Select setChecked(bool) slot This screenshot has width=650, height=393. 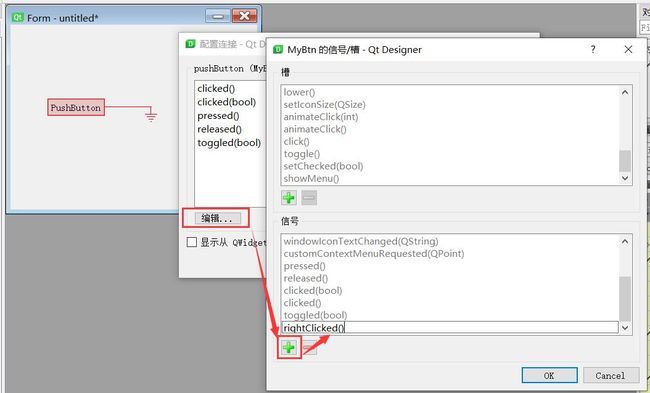pyautogui.click(x=323, y=166)
